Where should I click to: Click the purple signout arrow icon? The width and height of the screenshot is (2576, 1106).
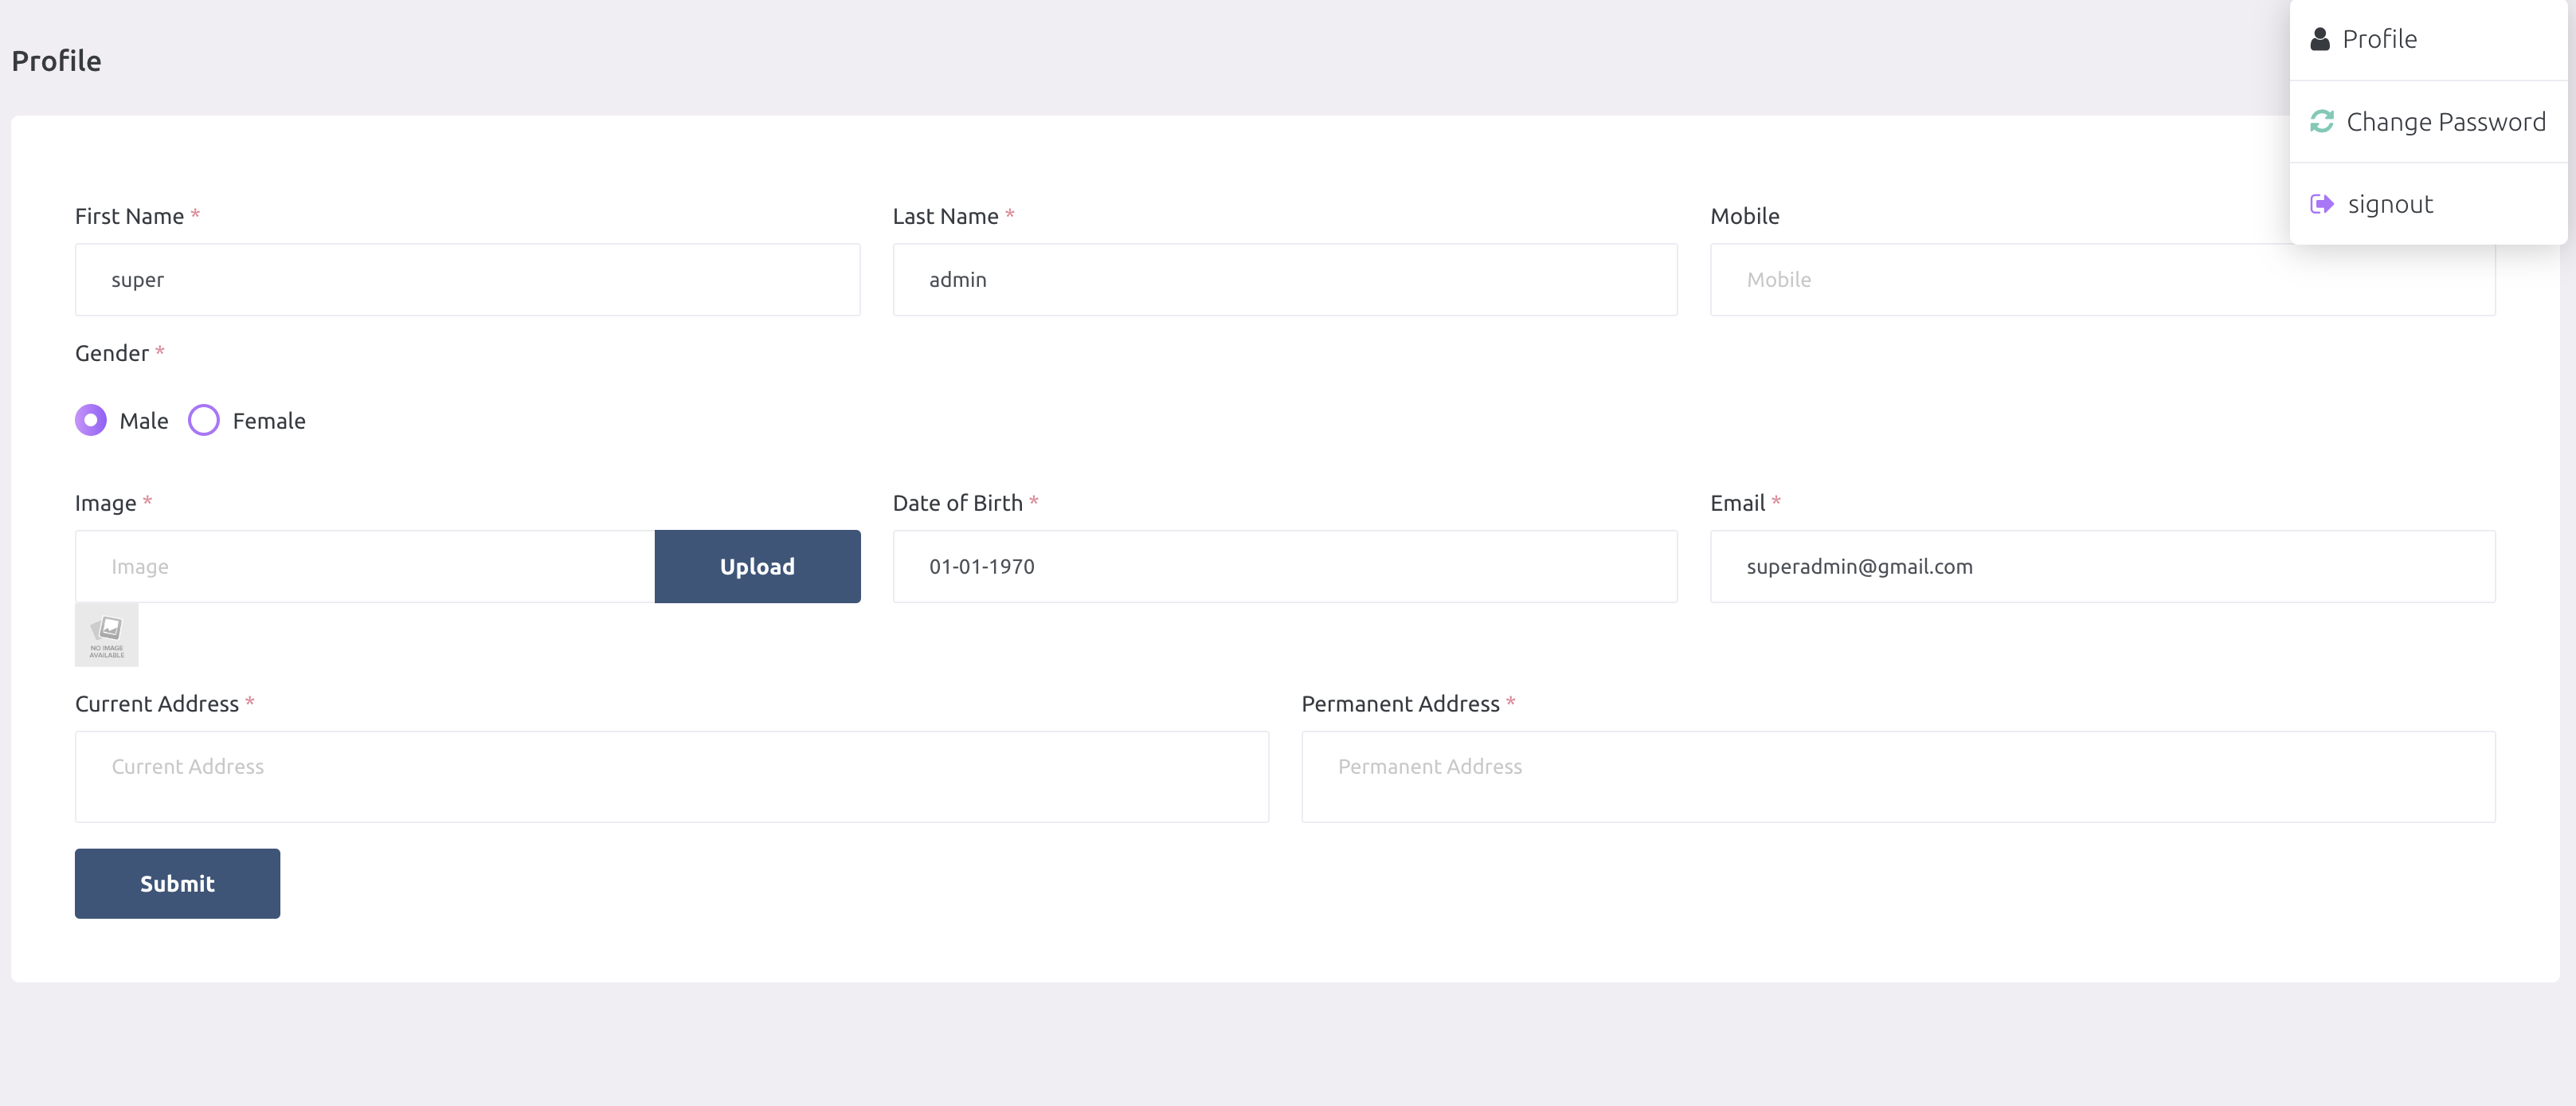(2322, 204)
